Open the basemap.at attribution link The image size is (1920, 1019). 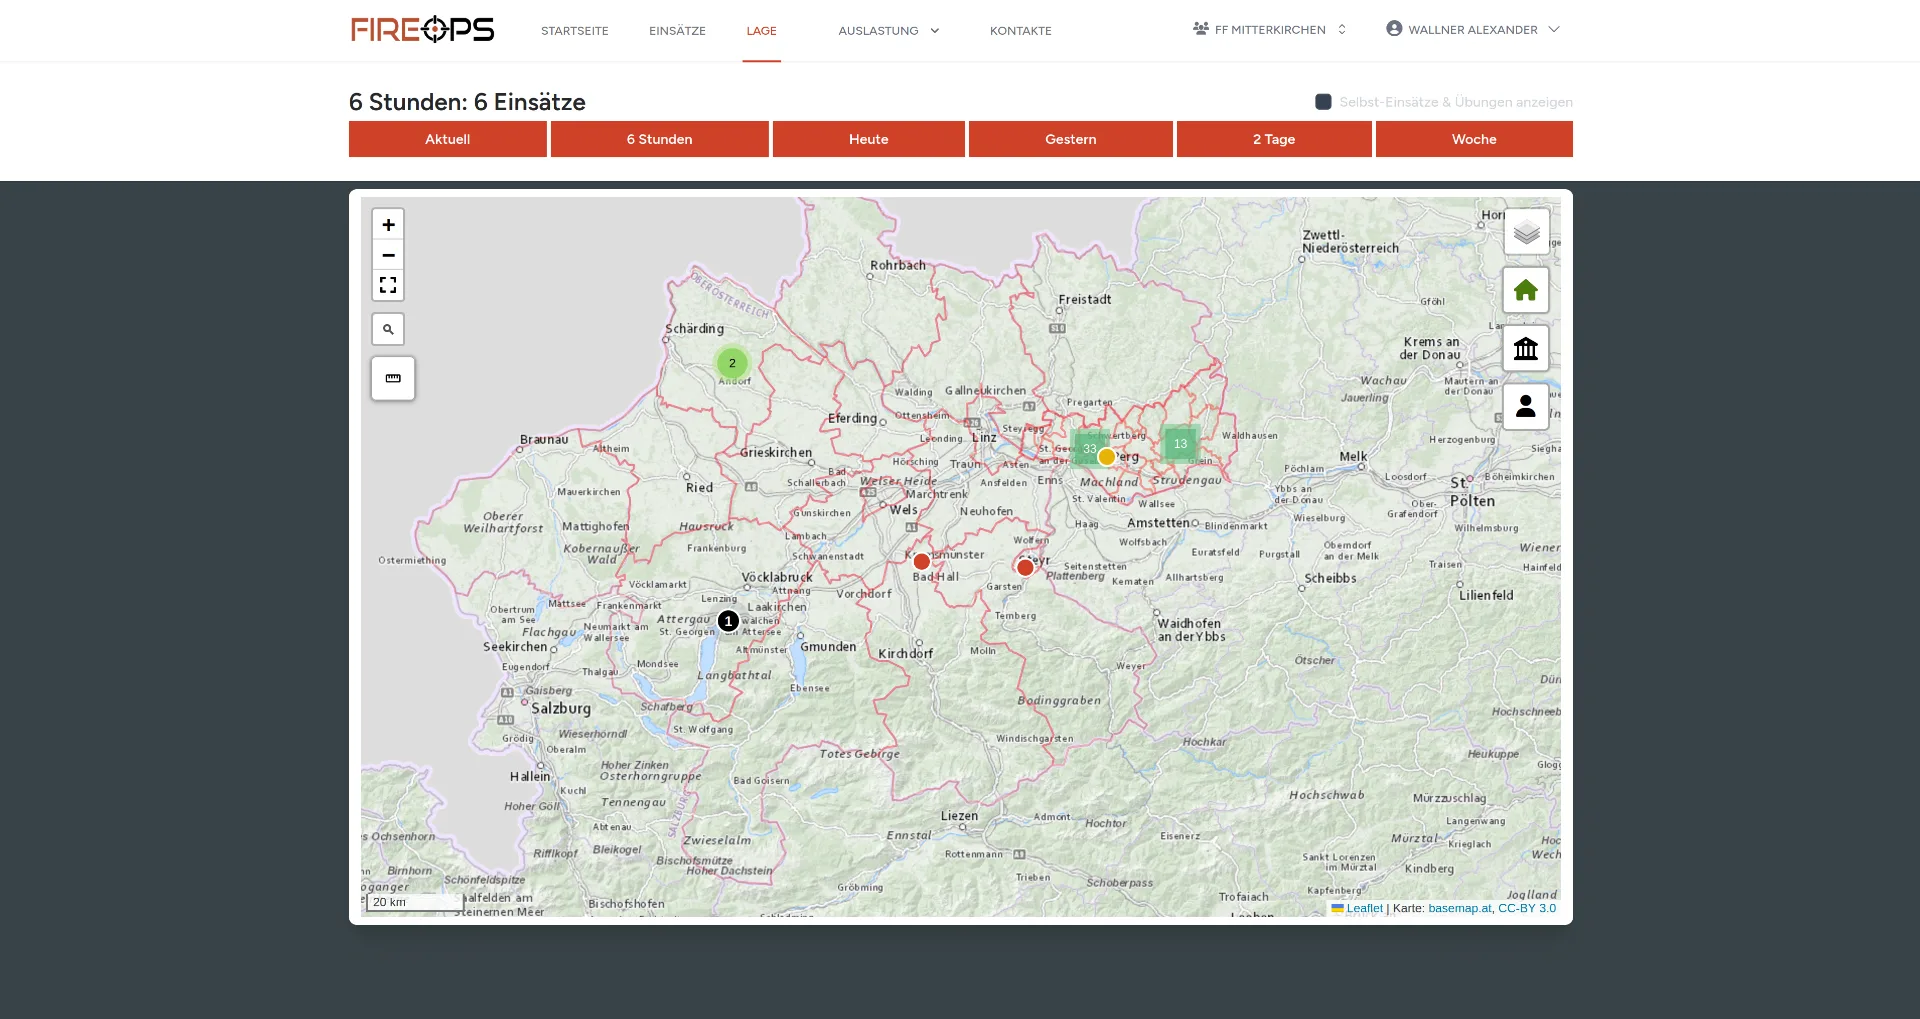(1460, 908)
